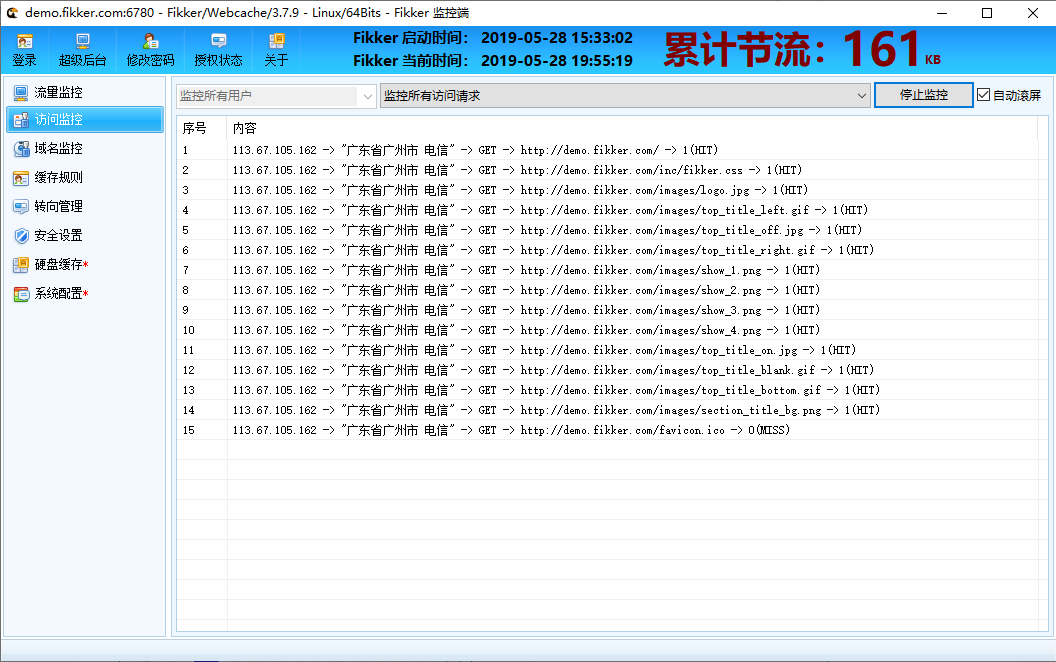
Task: Open the 硬盘缓存 disk cache icon
Action: pyautogui.click(x=21, y=265)
